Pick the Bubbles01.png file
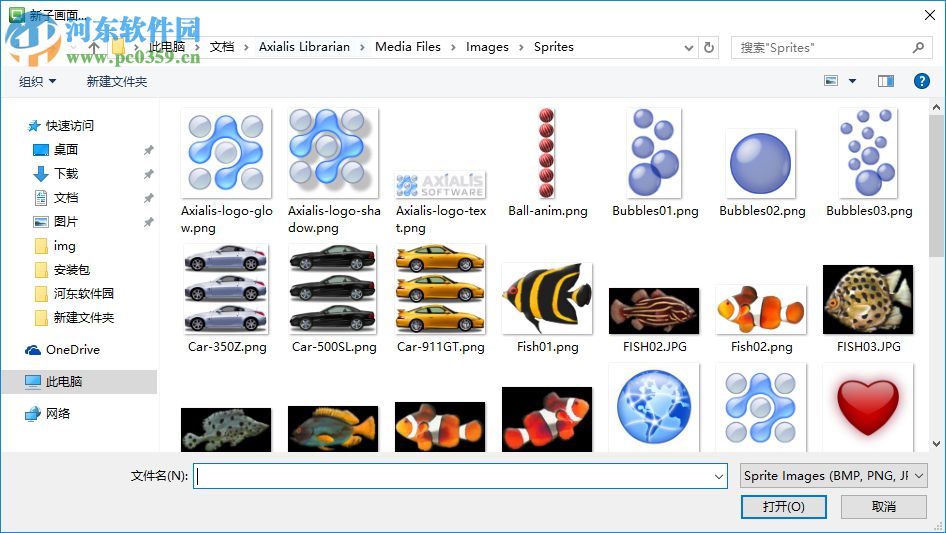Image resolution: width=946 pixels, height=533 pixels. click(654, 153)
